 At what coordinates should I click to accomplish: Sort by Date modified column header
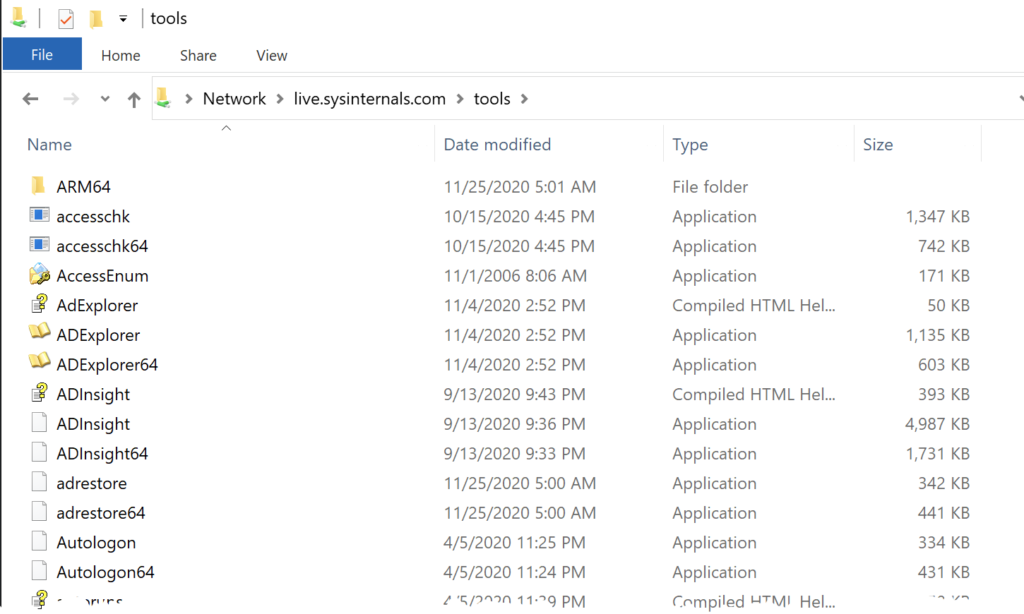(497, 145)
